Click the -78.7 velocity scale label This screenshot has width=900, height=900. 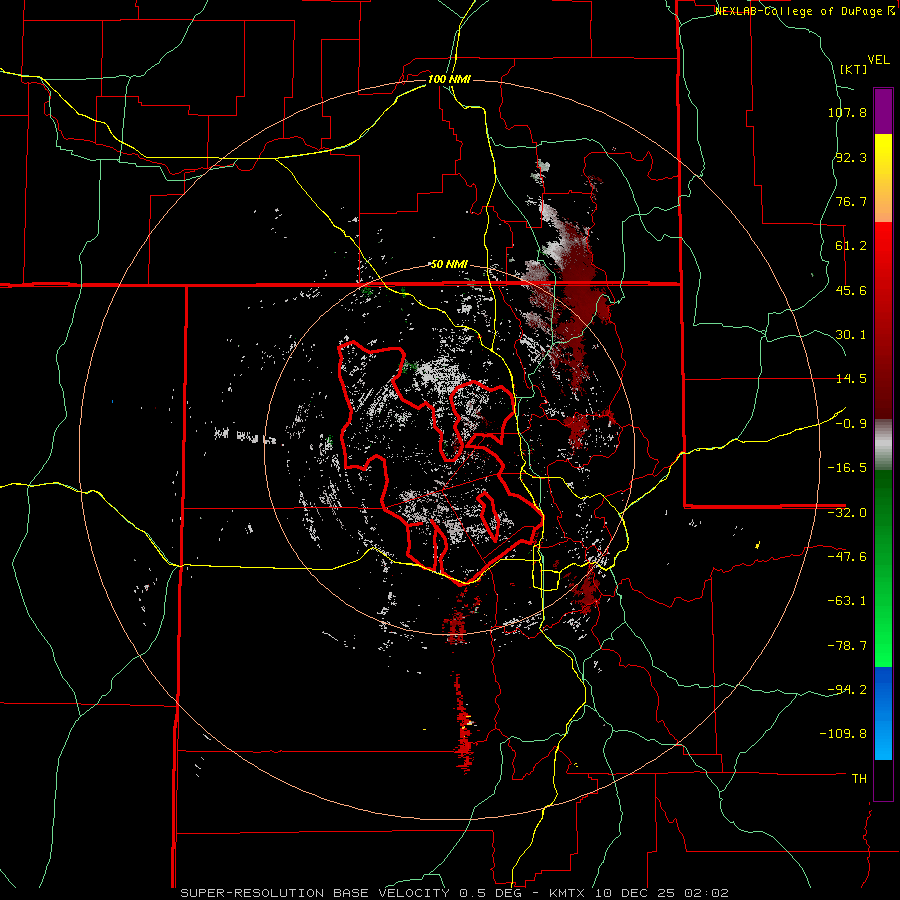pos(847,646)
